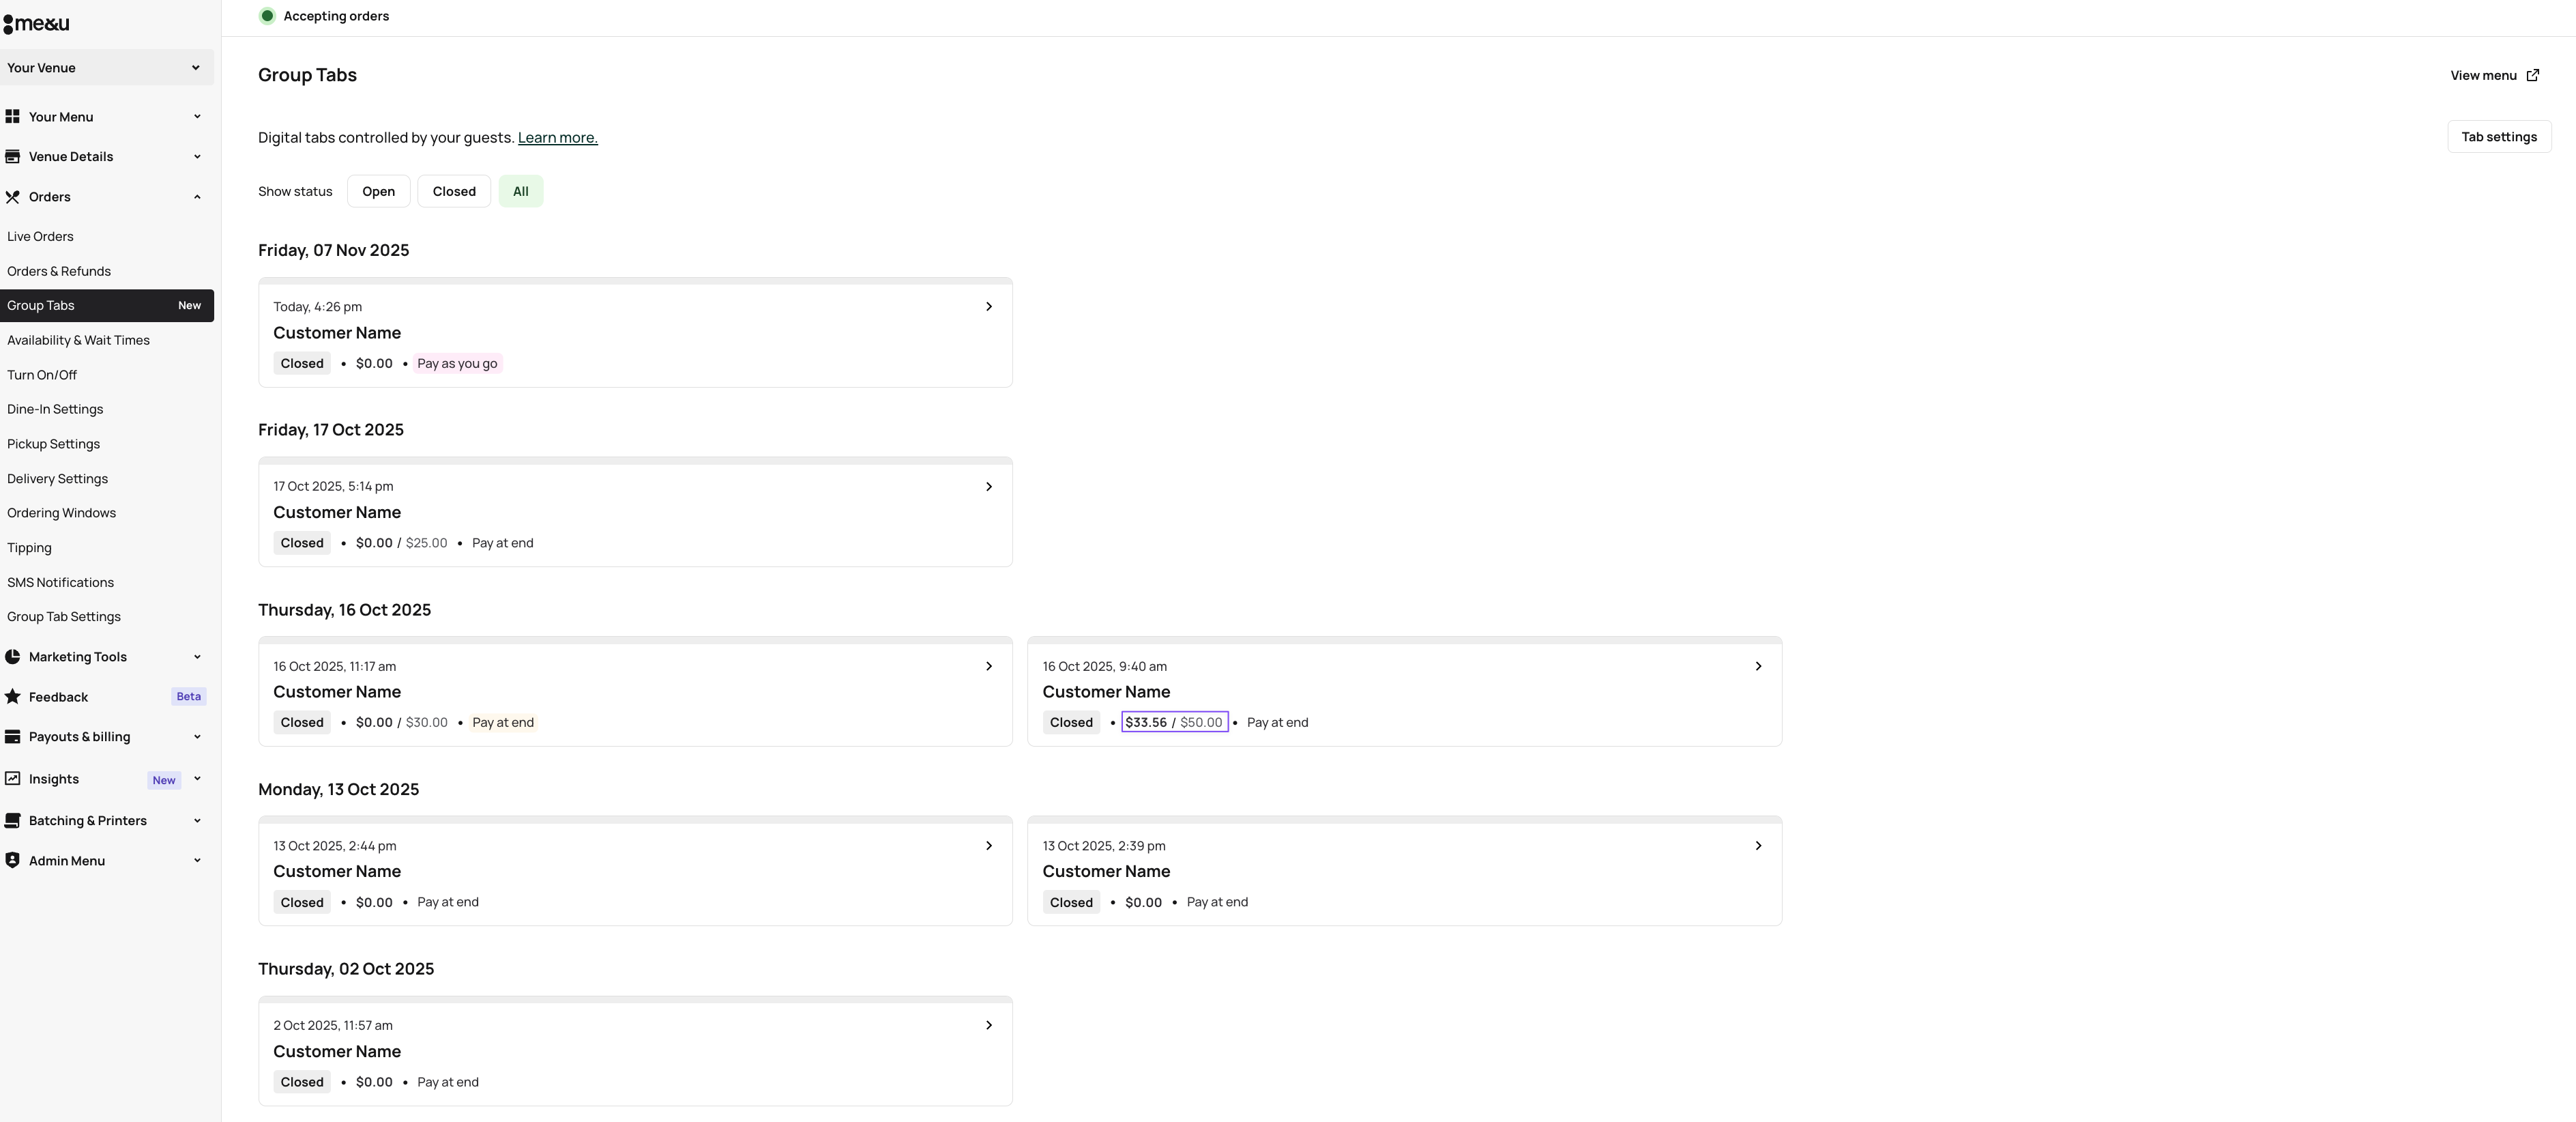
Task: Click the Marketing Tools pie chart icon
Action: pyautogui.click(x=13, y=657)
